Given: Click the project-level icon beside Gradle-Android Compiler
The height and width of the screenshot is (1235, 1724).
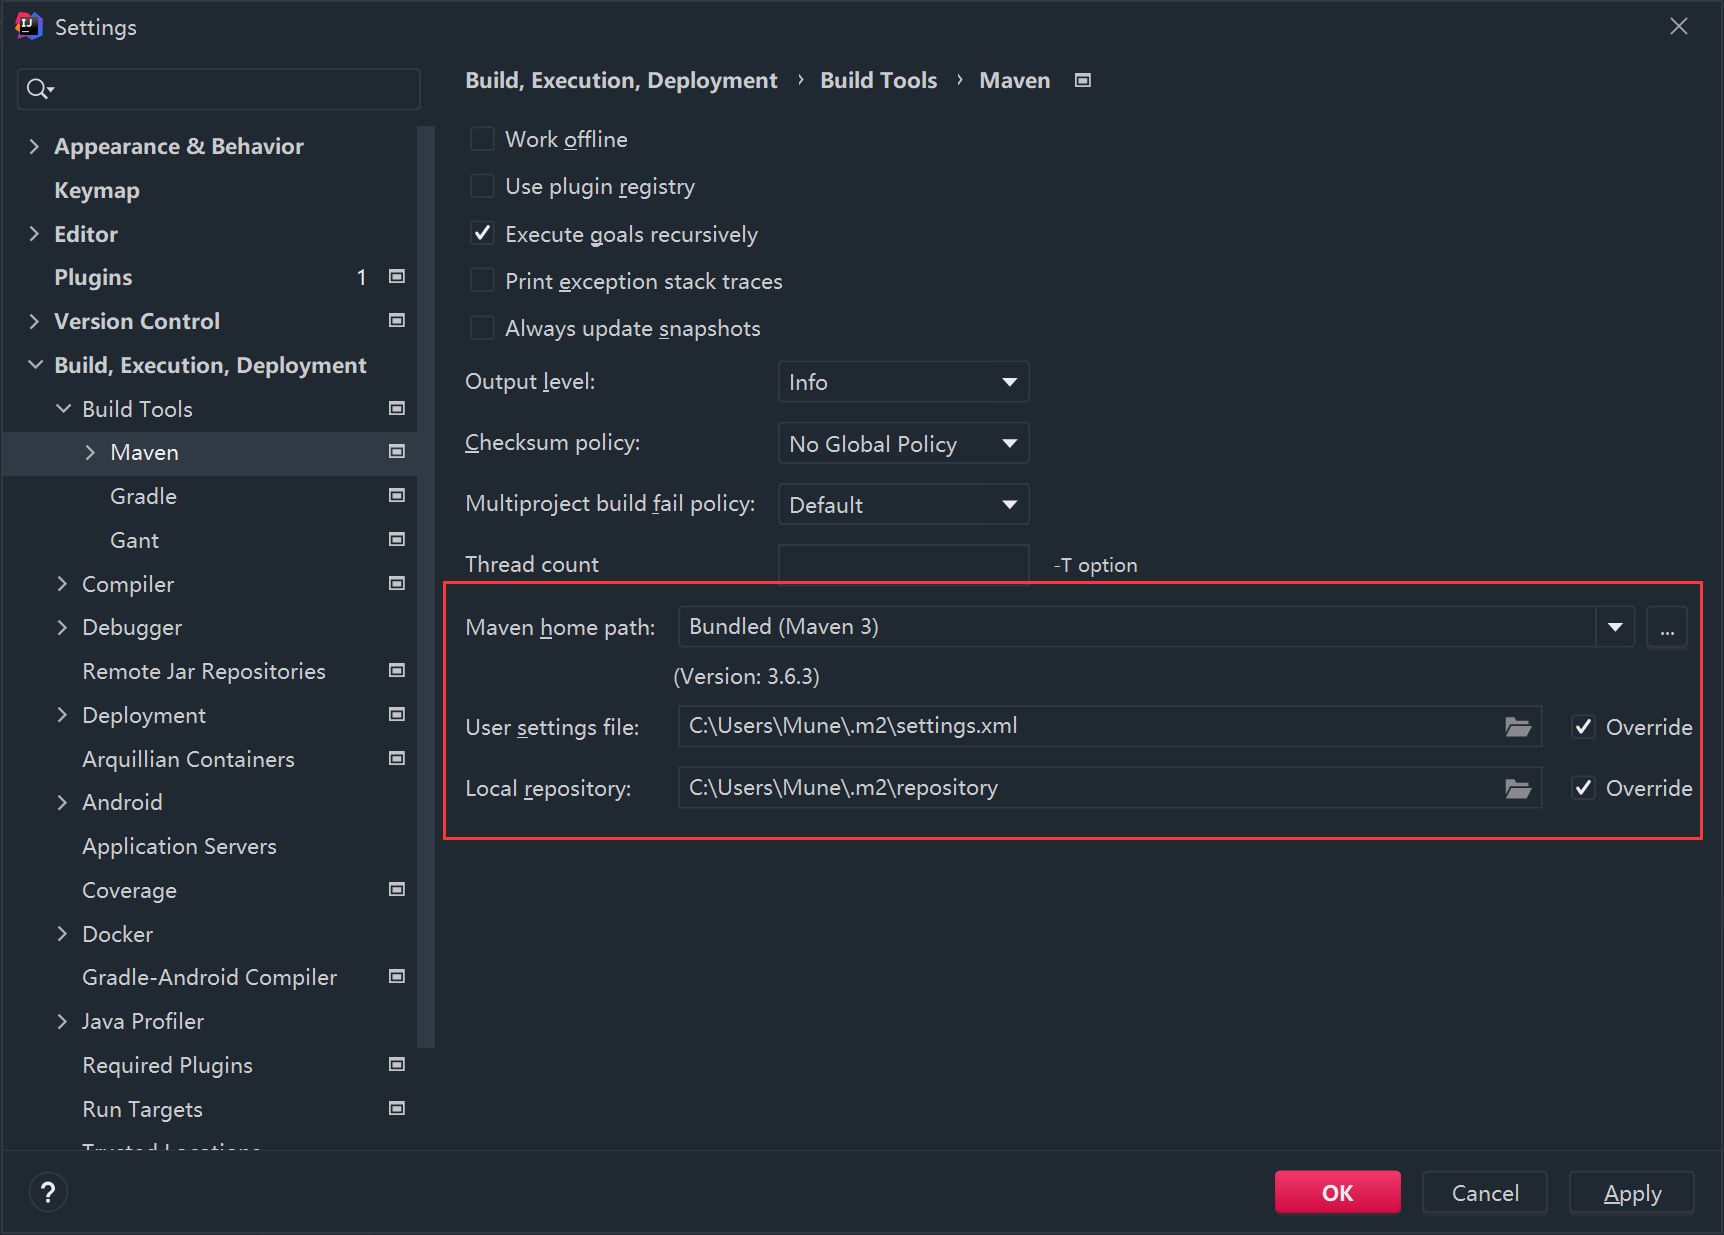Looking at the screenshot, I should coord(397,977).
